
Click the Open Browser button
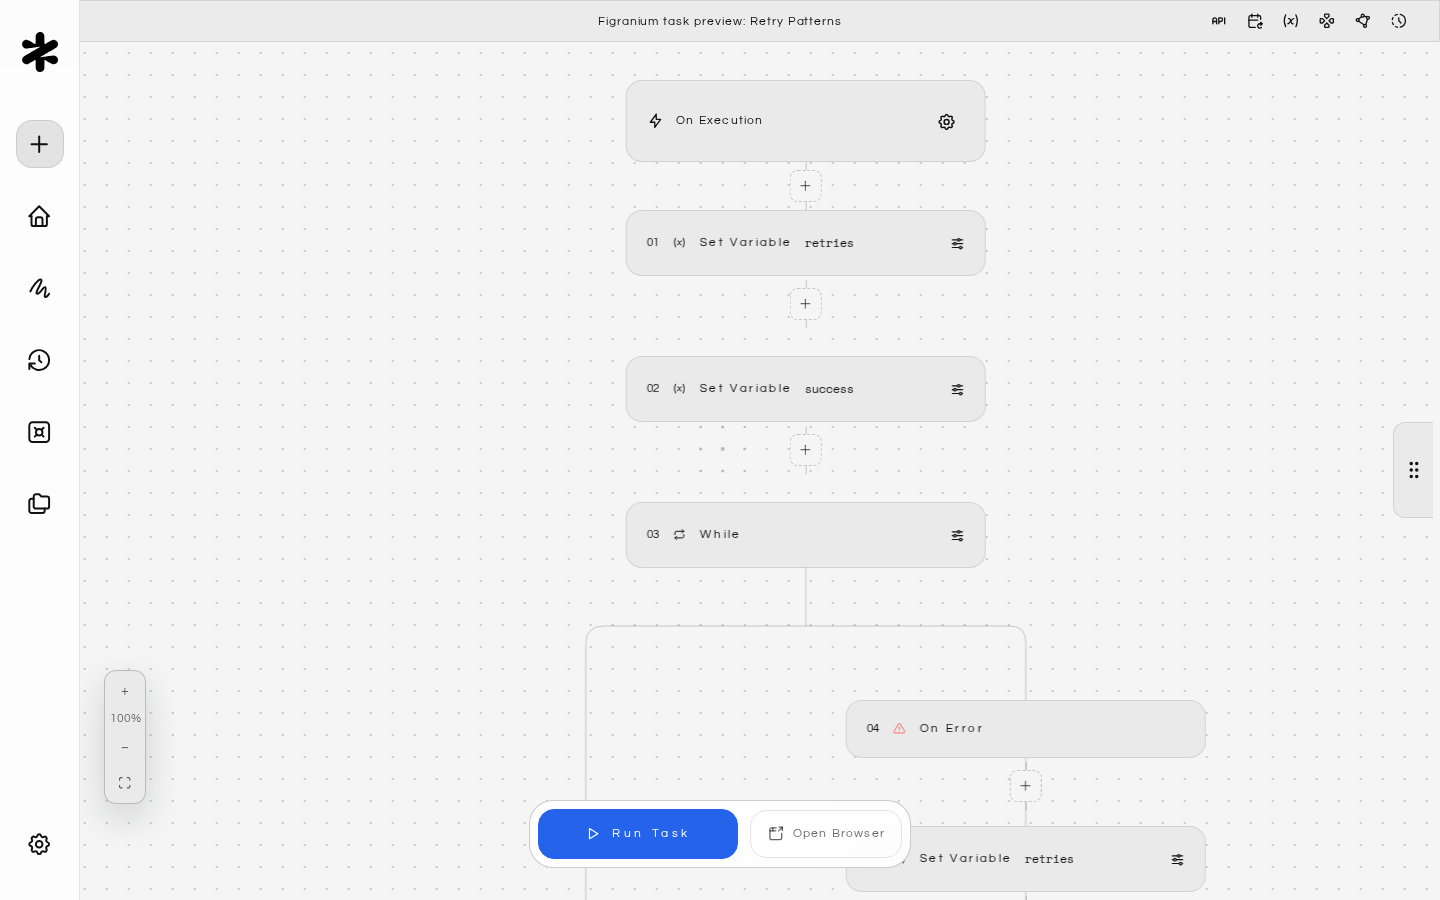coord(826,834)
